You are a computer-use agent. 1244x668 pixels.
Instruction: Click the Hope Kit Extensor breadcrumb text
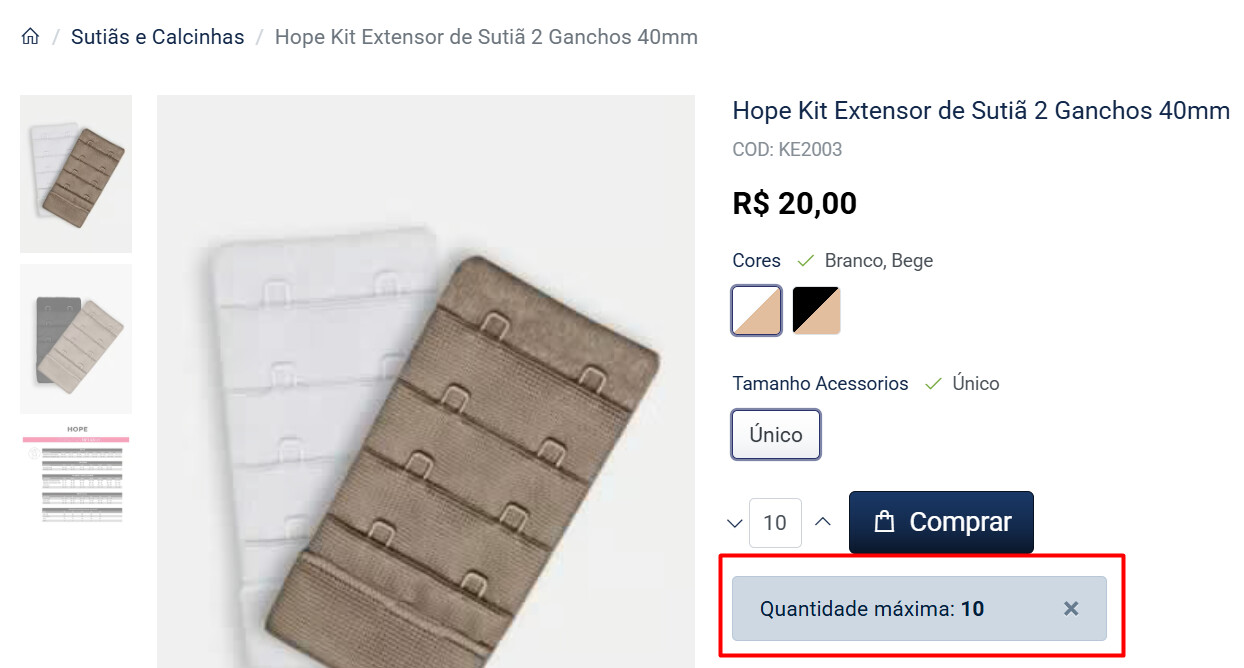[486, 37]
